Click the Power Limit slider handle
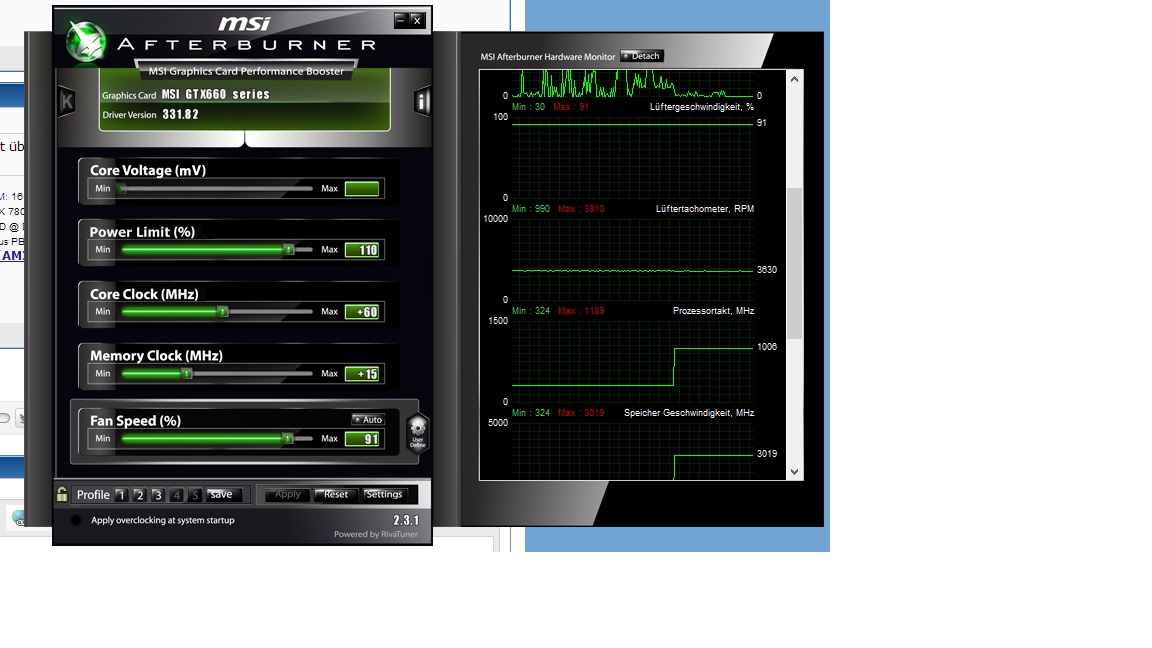This screenshot has height=648, width=1152. (x=289, y=250)
